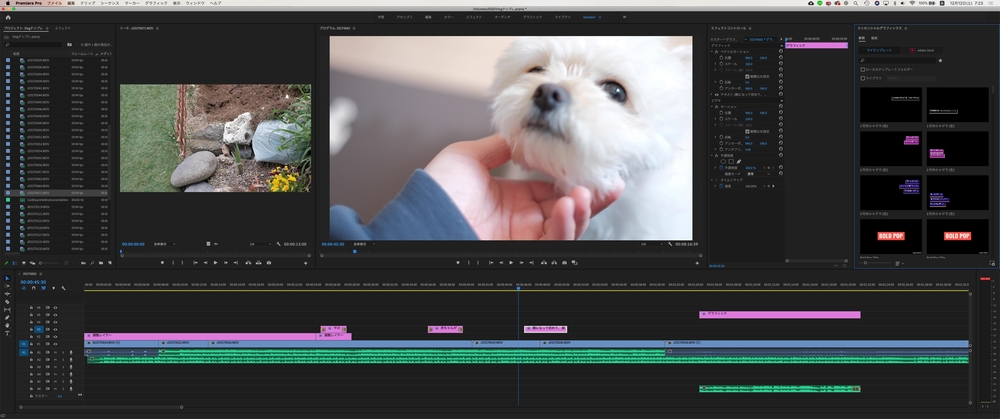This screenshot has height=419, width=1000.
Task: Click Export Frame camera in Source monitor
Action: 268,263
